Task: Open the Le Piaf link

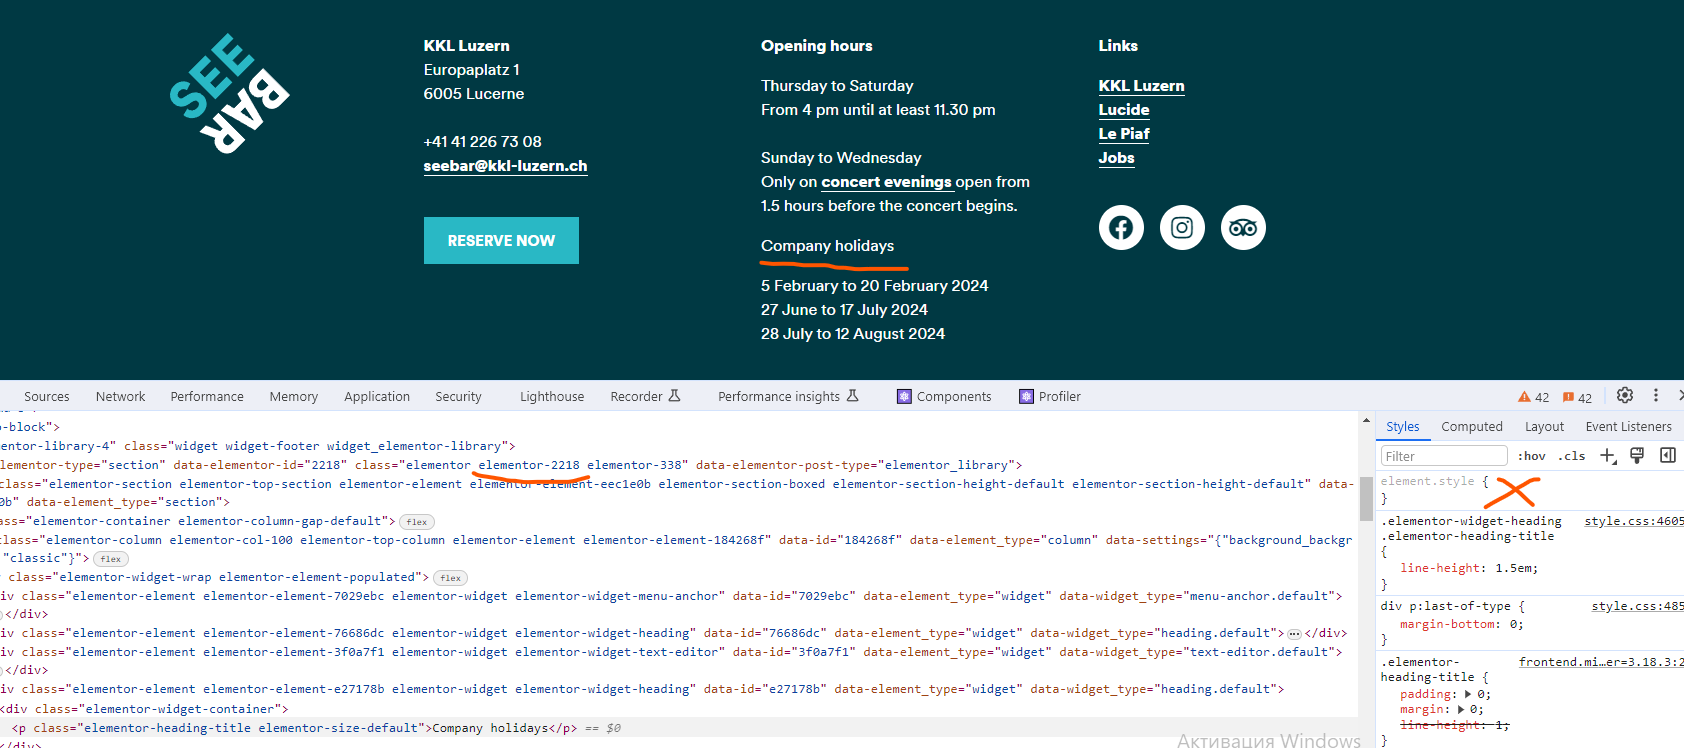Action: point(1124,134)
